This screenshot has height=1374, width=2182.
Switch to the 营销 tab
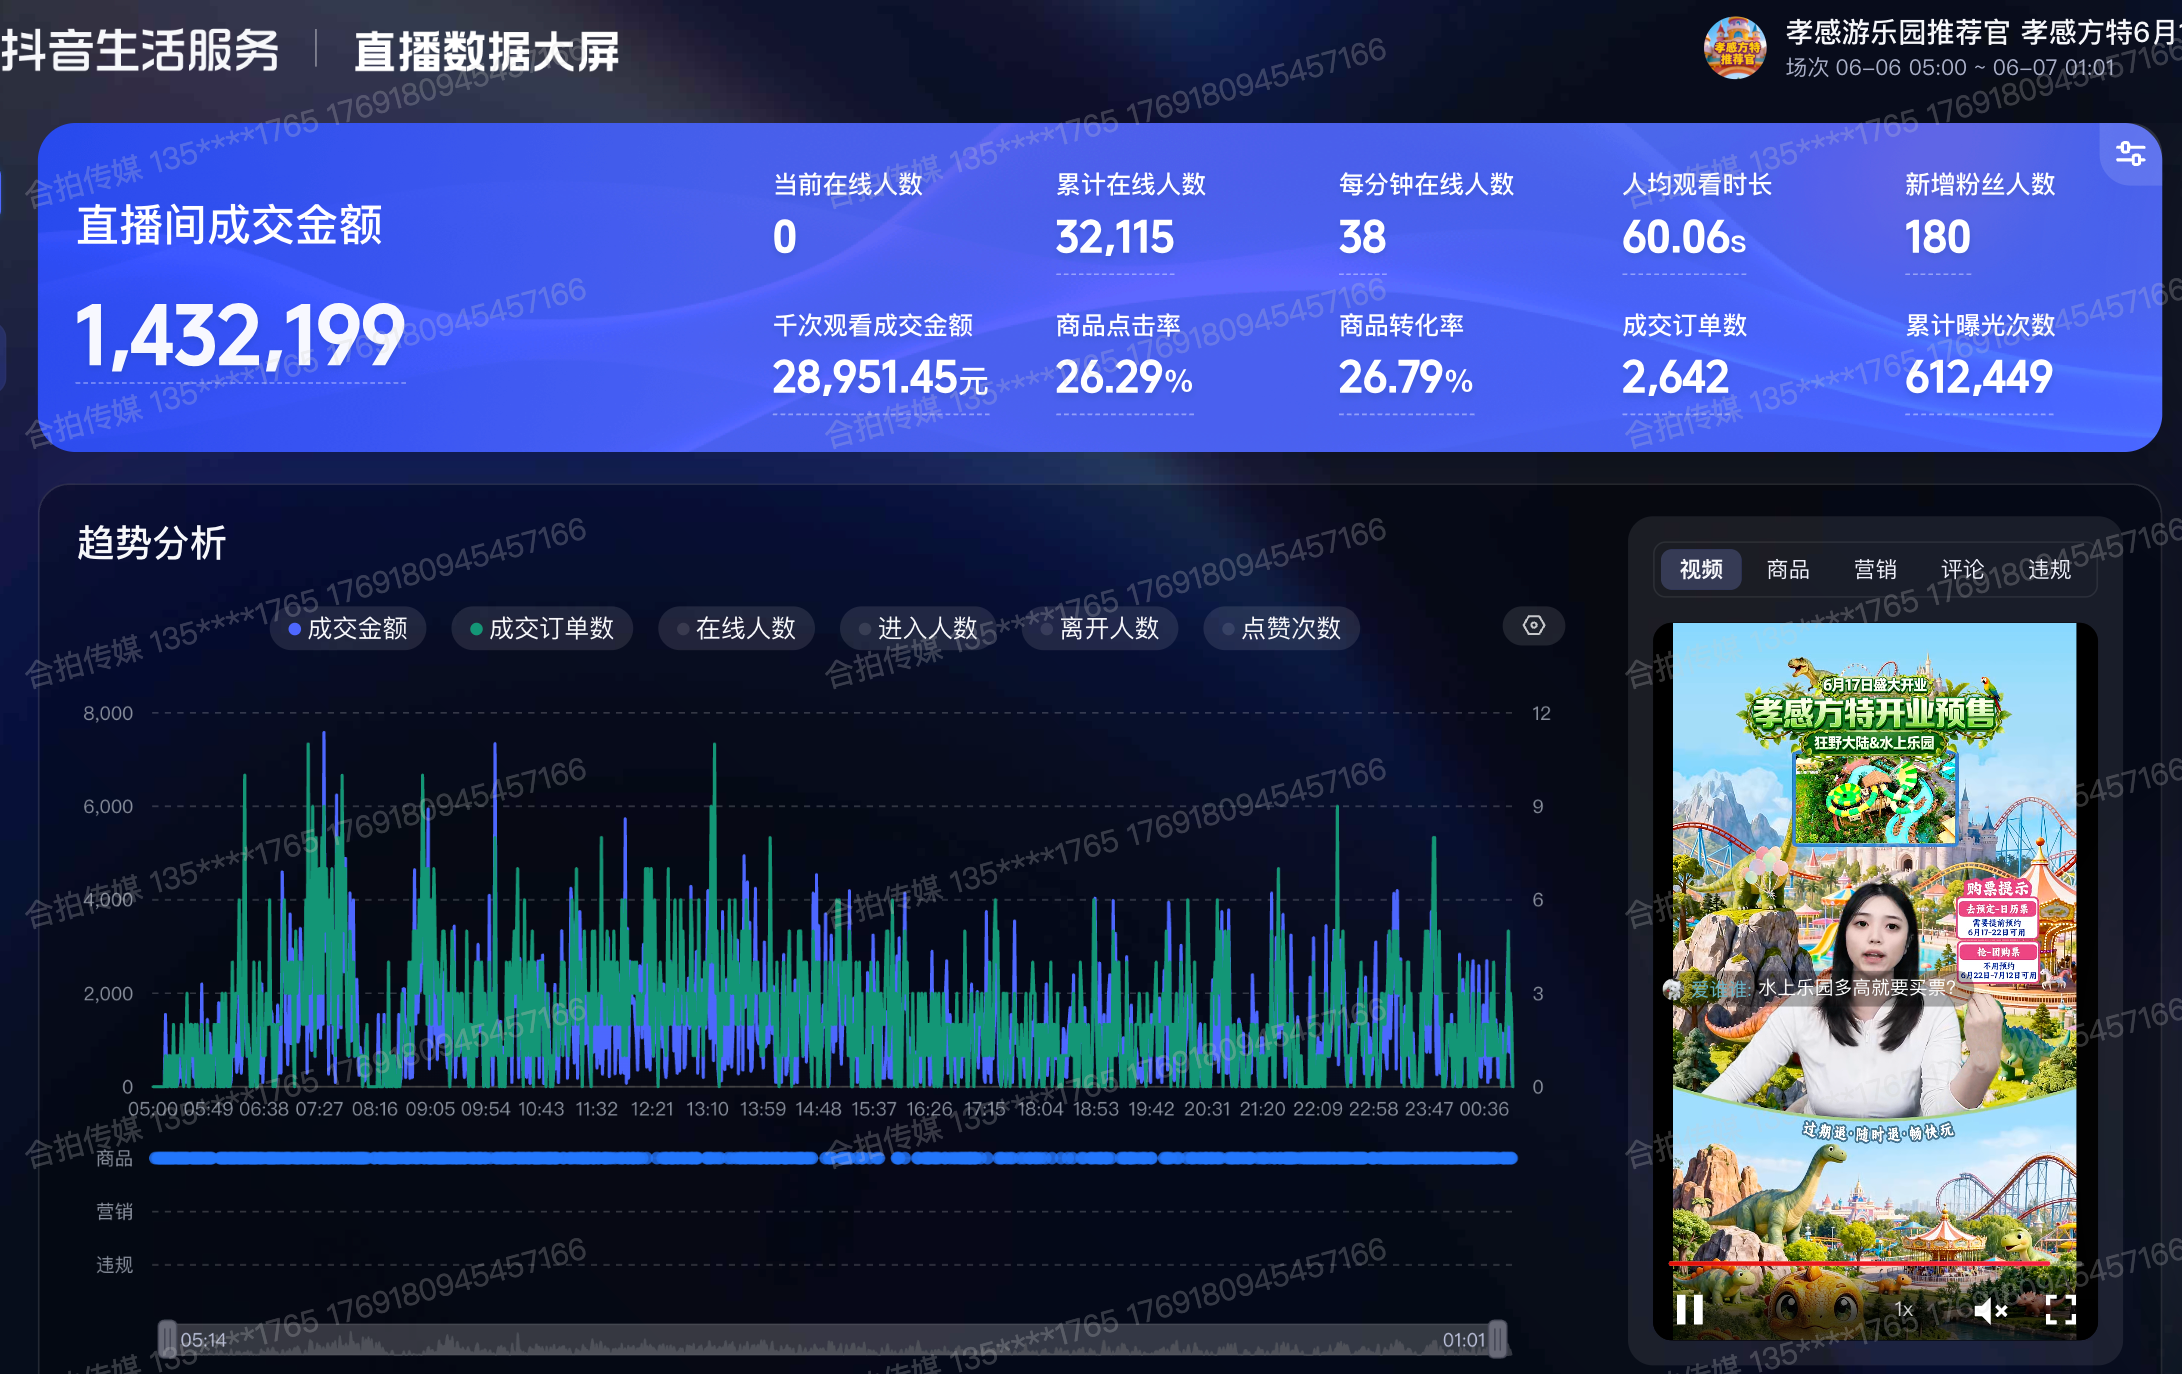click(x=1875, y=569)
